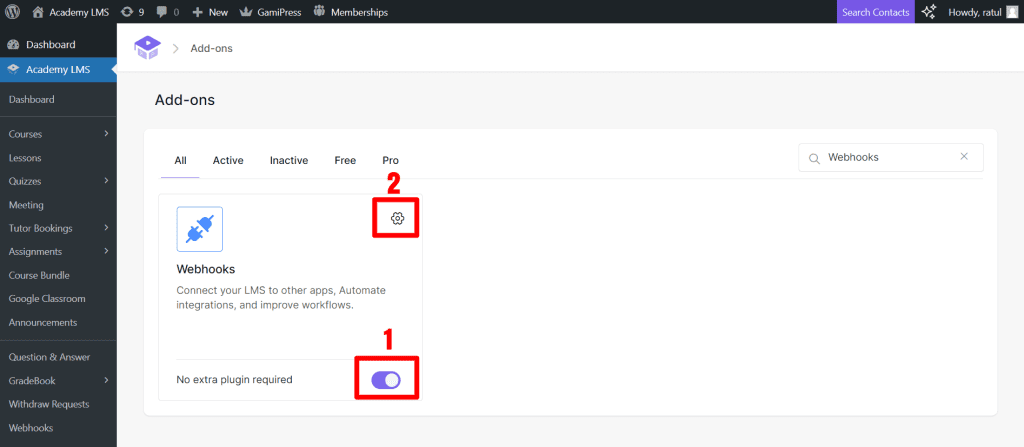Open the Howdy, ratul account menu
1024x447 pixels.
point(983,12)
